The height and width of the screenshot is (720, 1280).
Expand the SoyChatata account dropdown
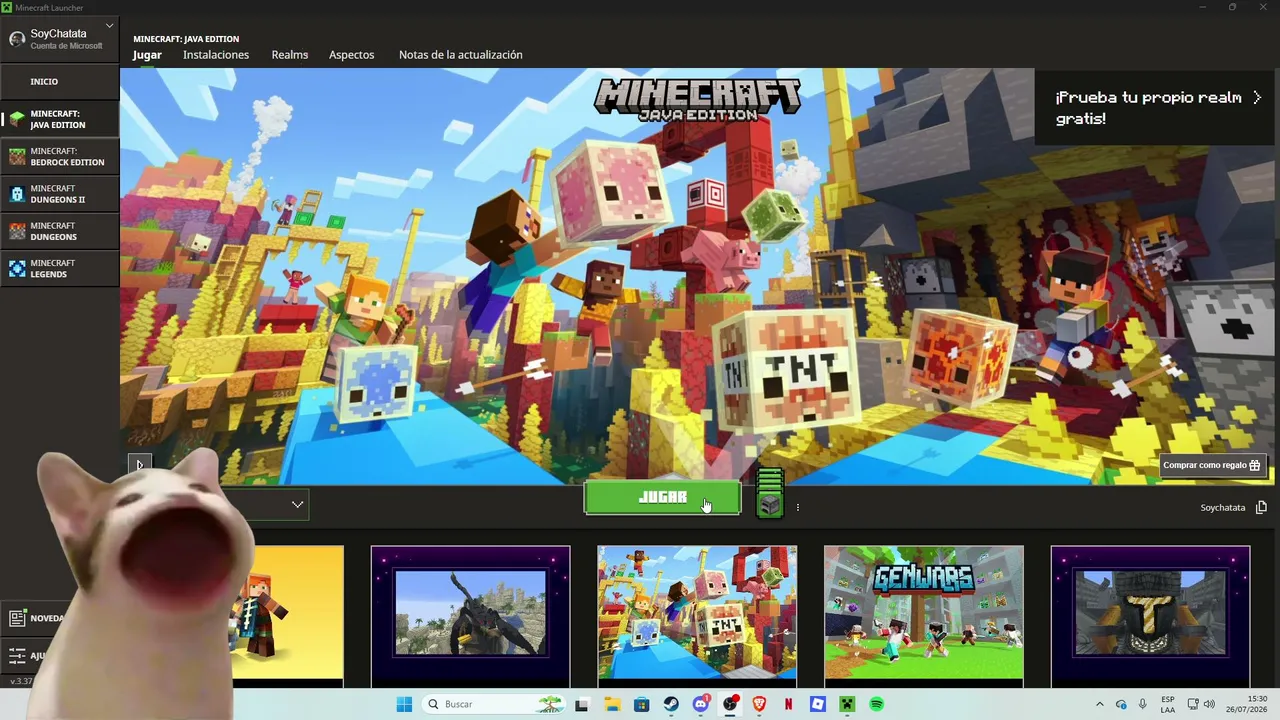[109, 26]
